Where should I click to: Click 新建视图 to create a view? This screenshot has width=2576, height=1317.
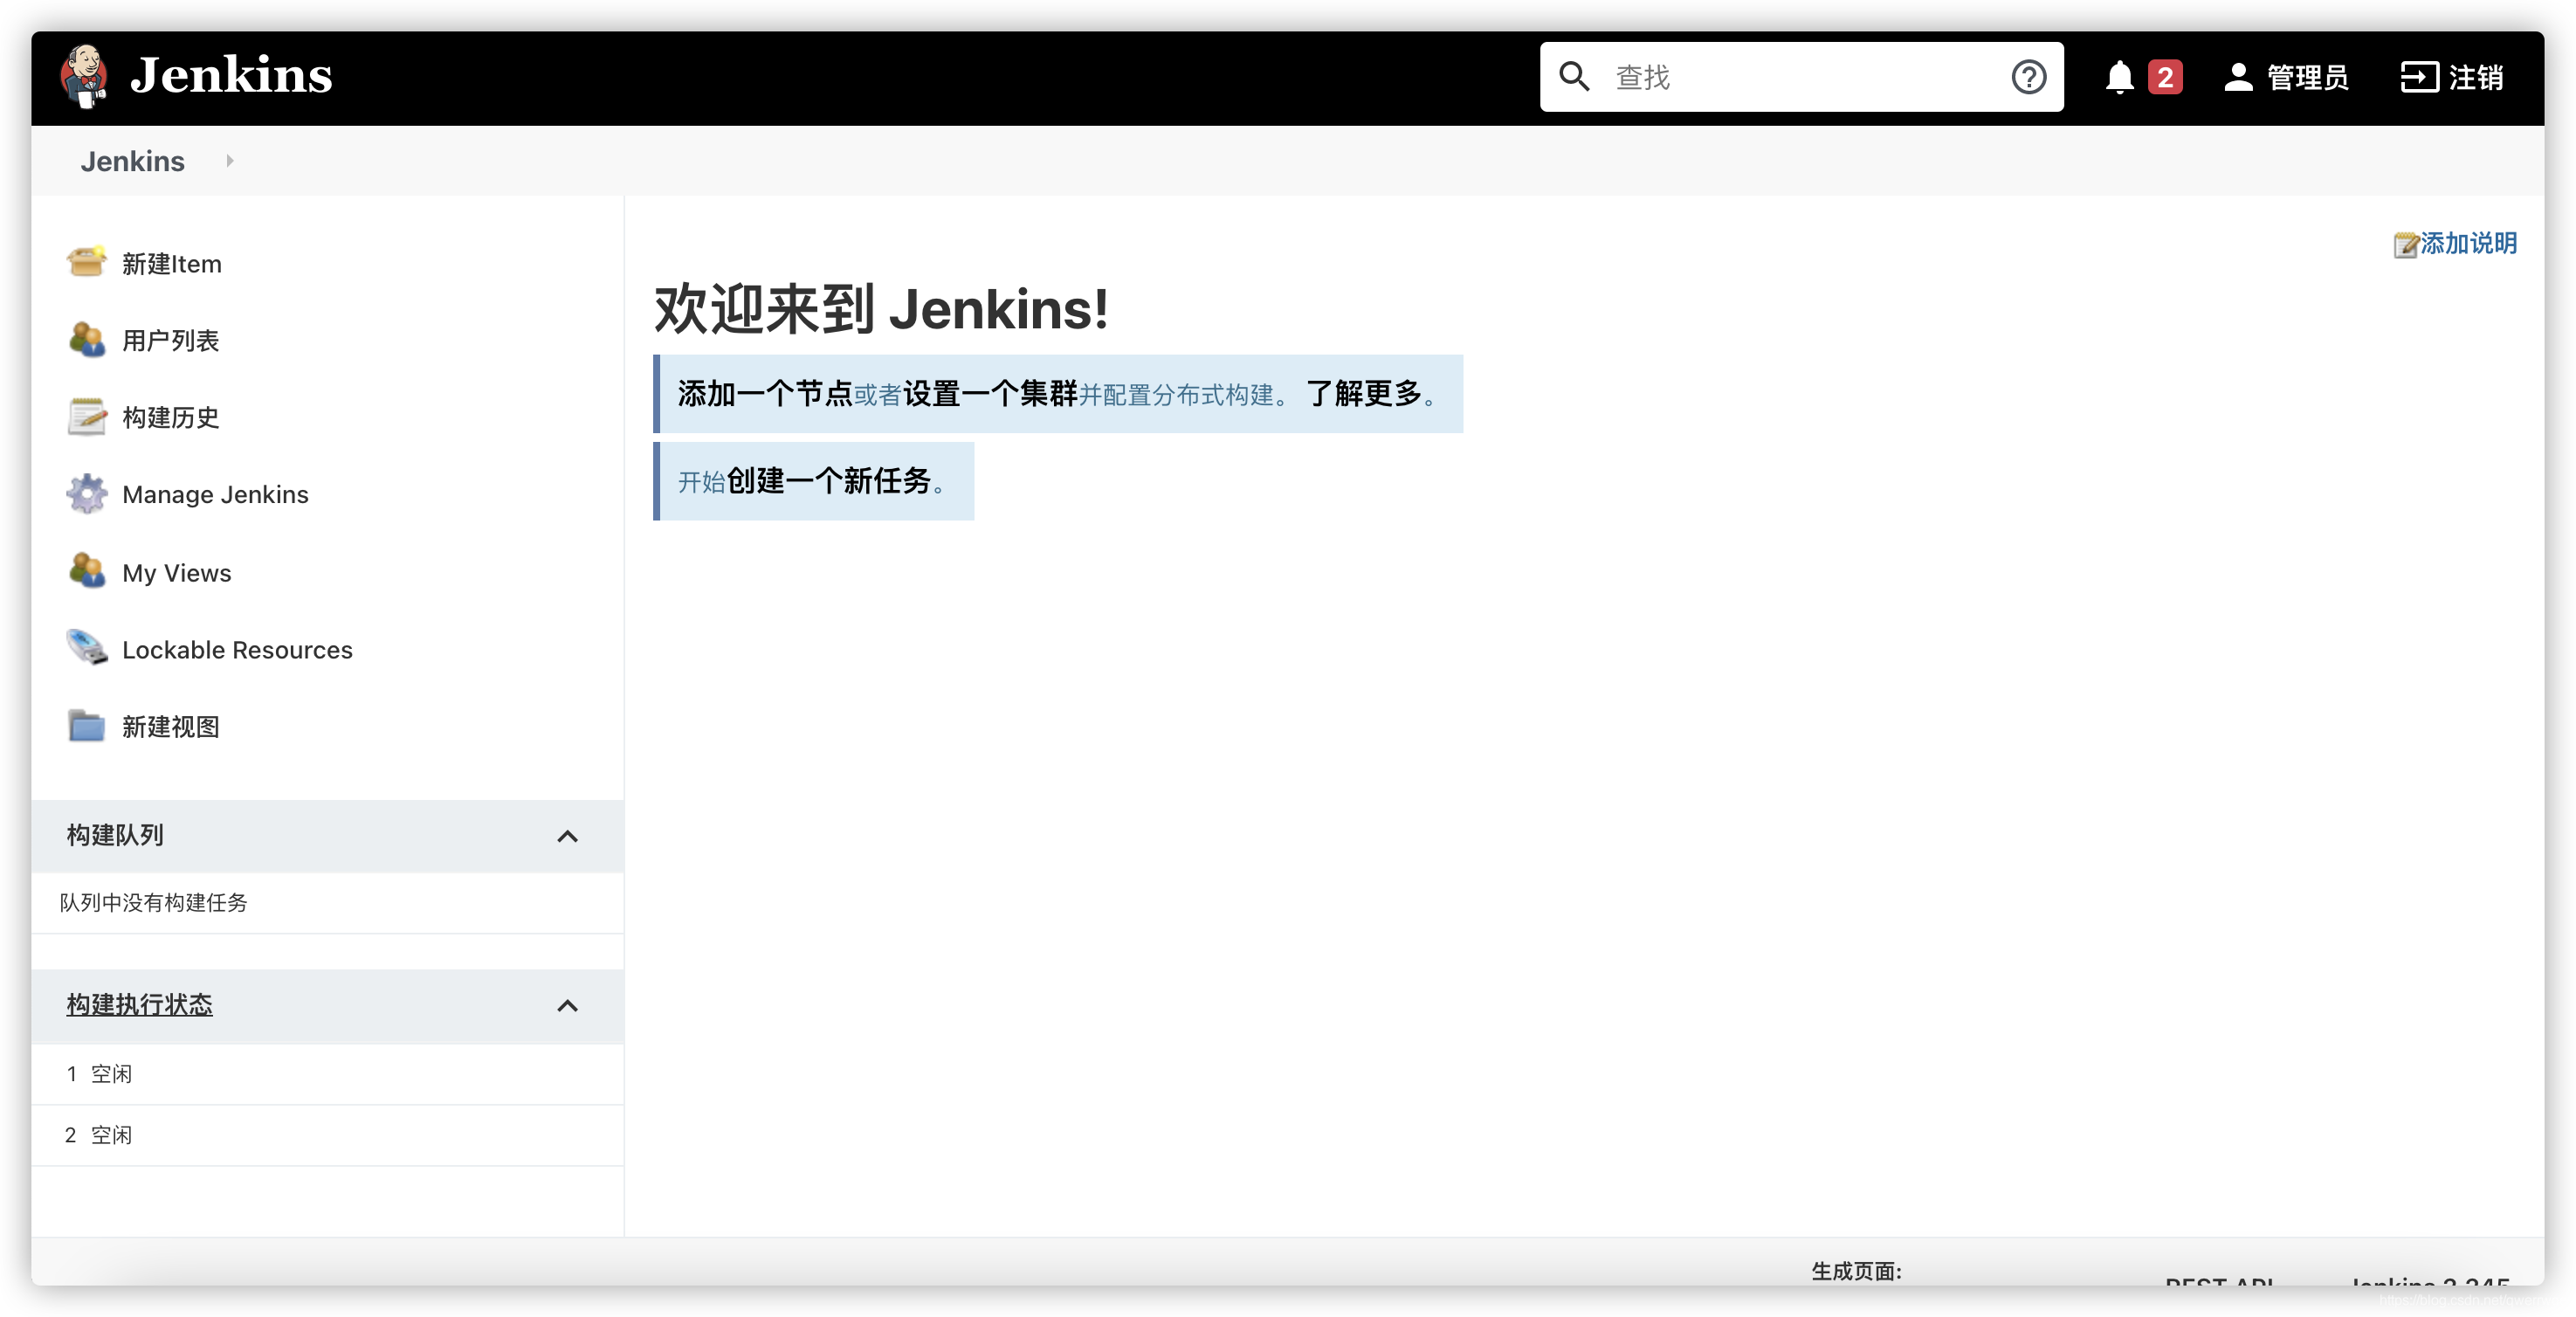pos(171,727)
